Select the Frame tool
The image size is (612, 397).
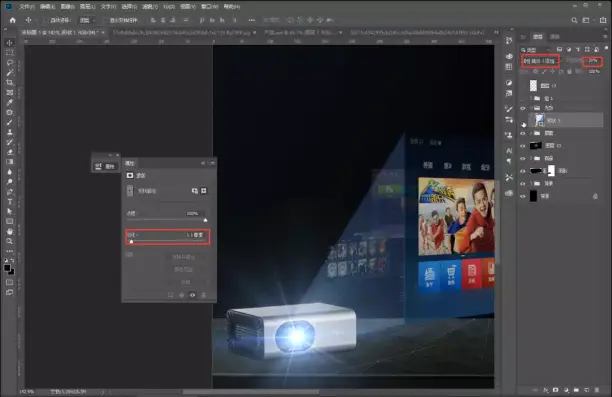(x=10, y=93)
